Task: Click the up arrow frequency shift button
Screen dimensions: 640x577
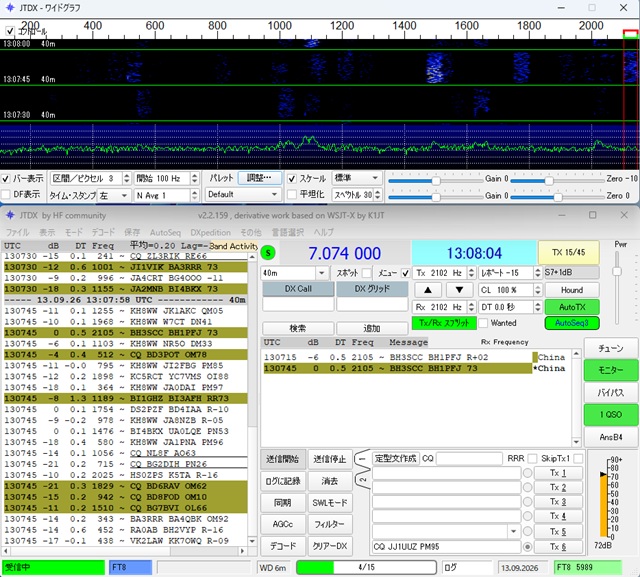Action: (x=428, y=290)
